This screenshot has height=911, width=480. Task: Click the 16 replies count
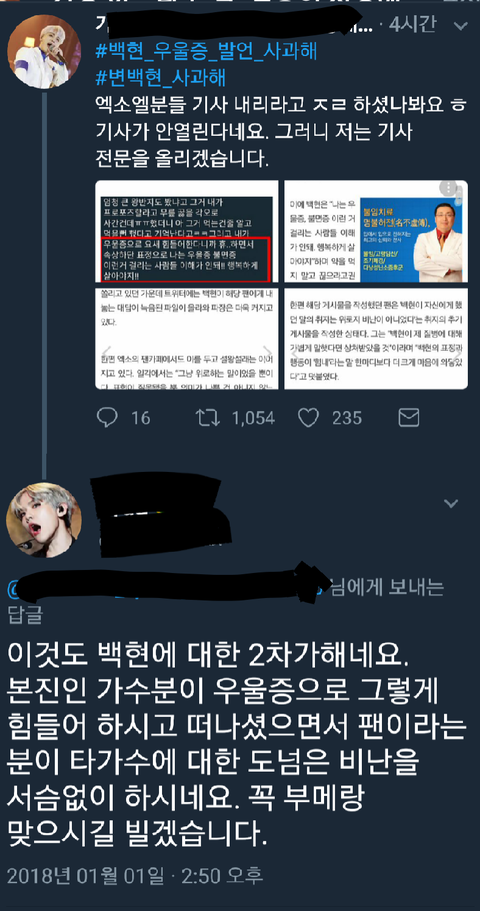[140, 417]
